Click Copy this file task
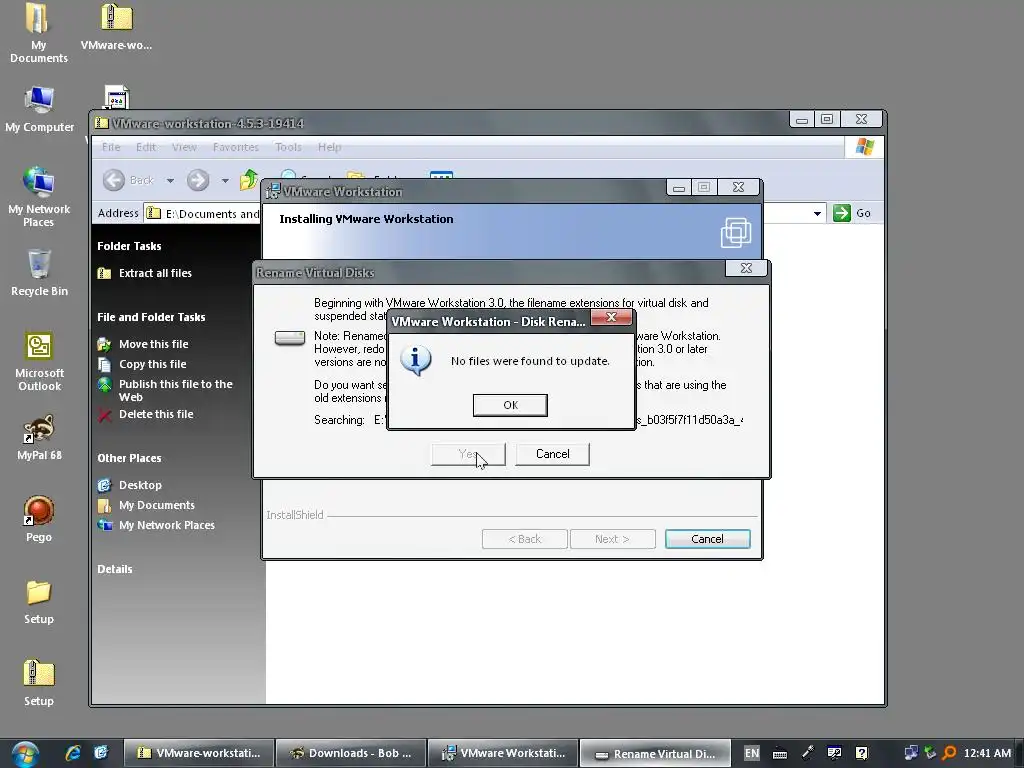Image resolution: width=1024 pixels, height=768 pixels. coord(152,364)
